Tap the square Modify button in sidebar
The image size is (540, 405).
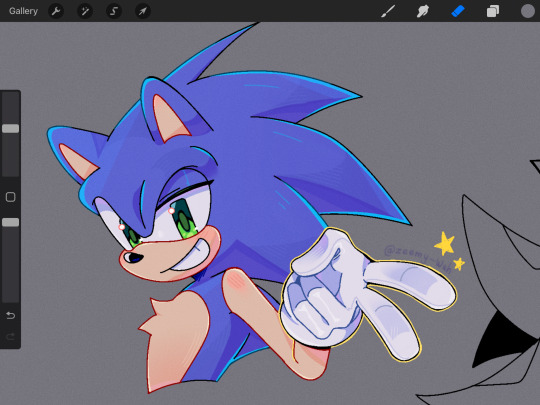tap(11, 197)
